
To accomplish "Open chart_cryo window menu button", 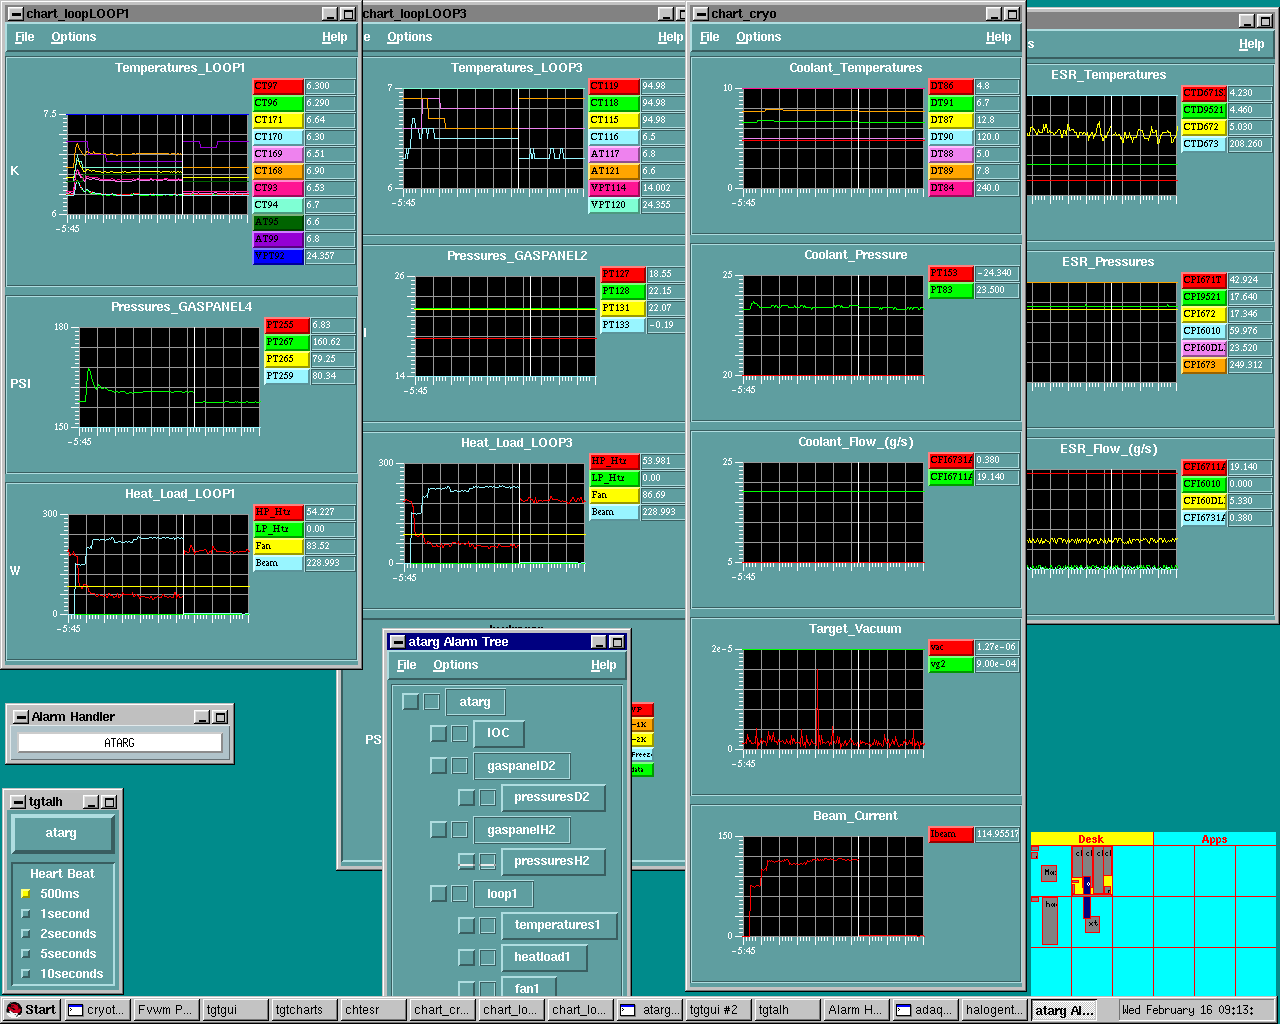I will tap(701, 14).
